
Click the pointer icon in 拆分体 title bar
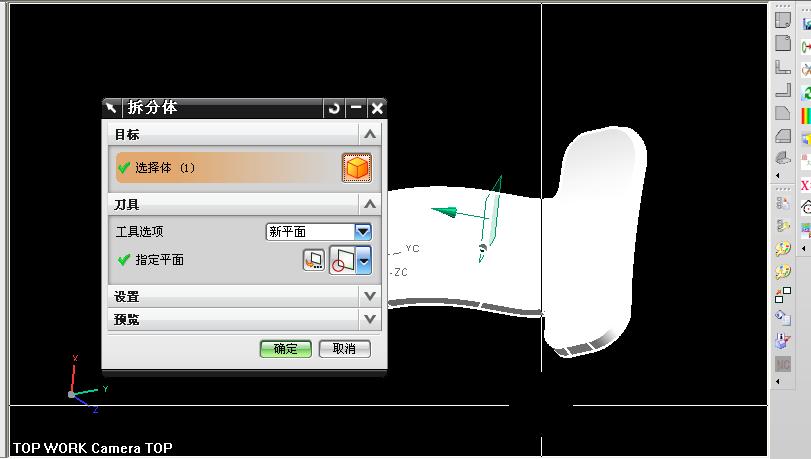point(111,108)
